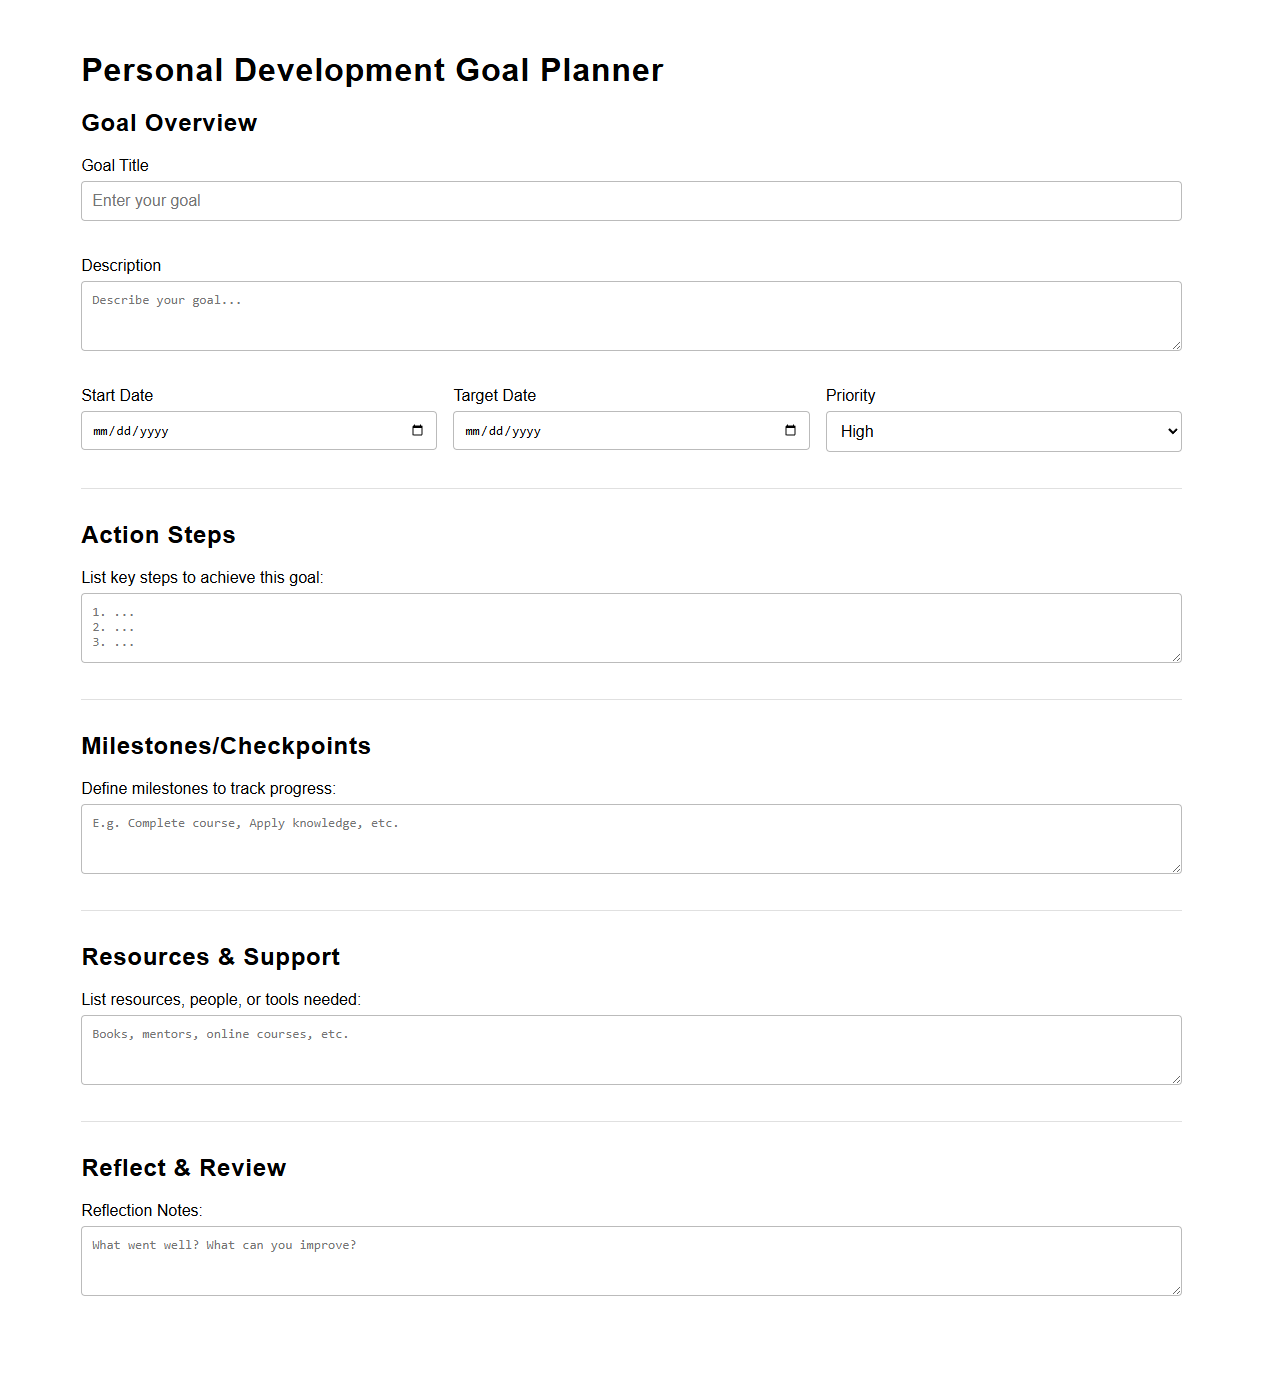The height and width of the screenshot is (1385, 1263).
Task: Select the Milestones definition text area
Action: (631, 838)
